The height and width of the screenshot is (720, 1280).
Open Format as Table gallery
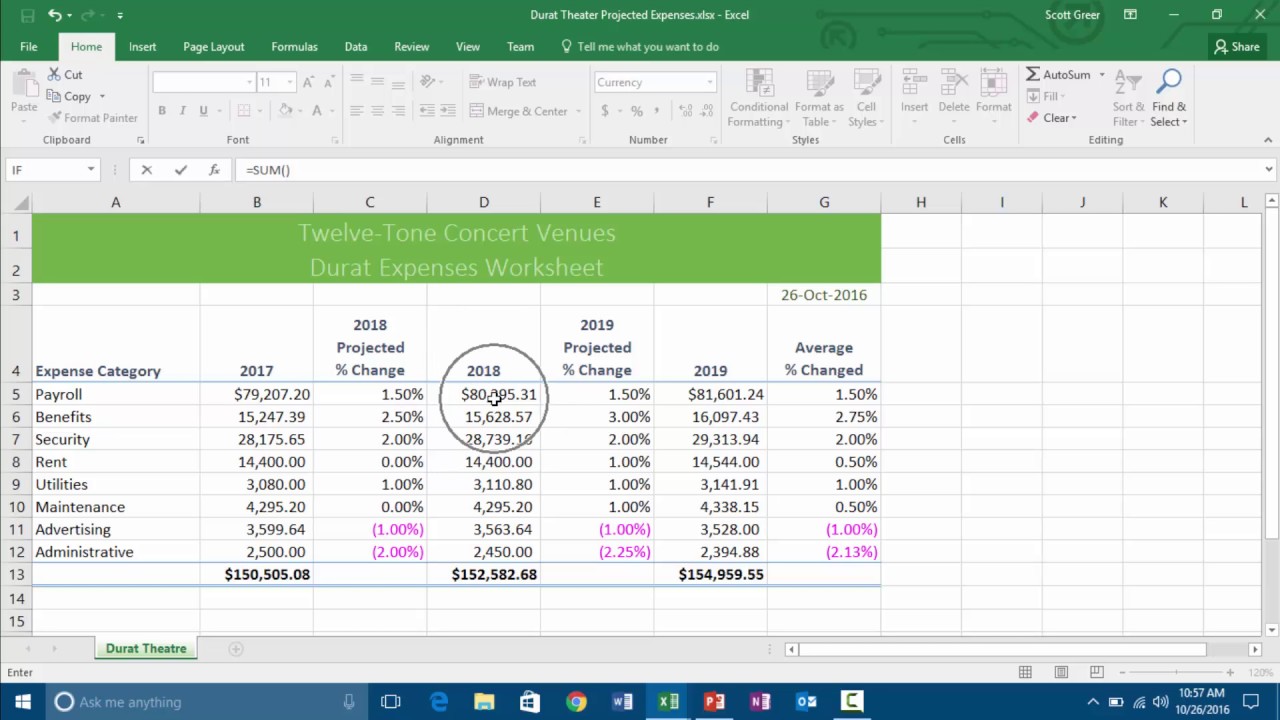click(819, 99)
